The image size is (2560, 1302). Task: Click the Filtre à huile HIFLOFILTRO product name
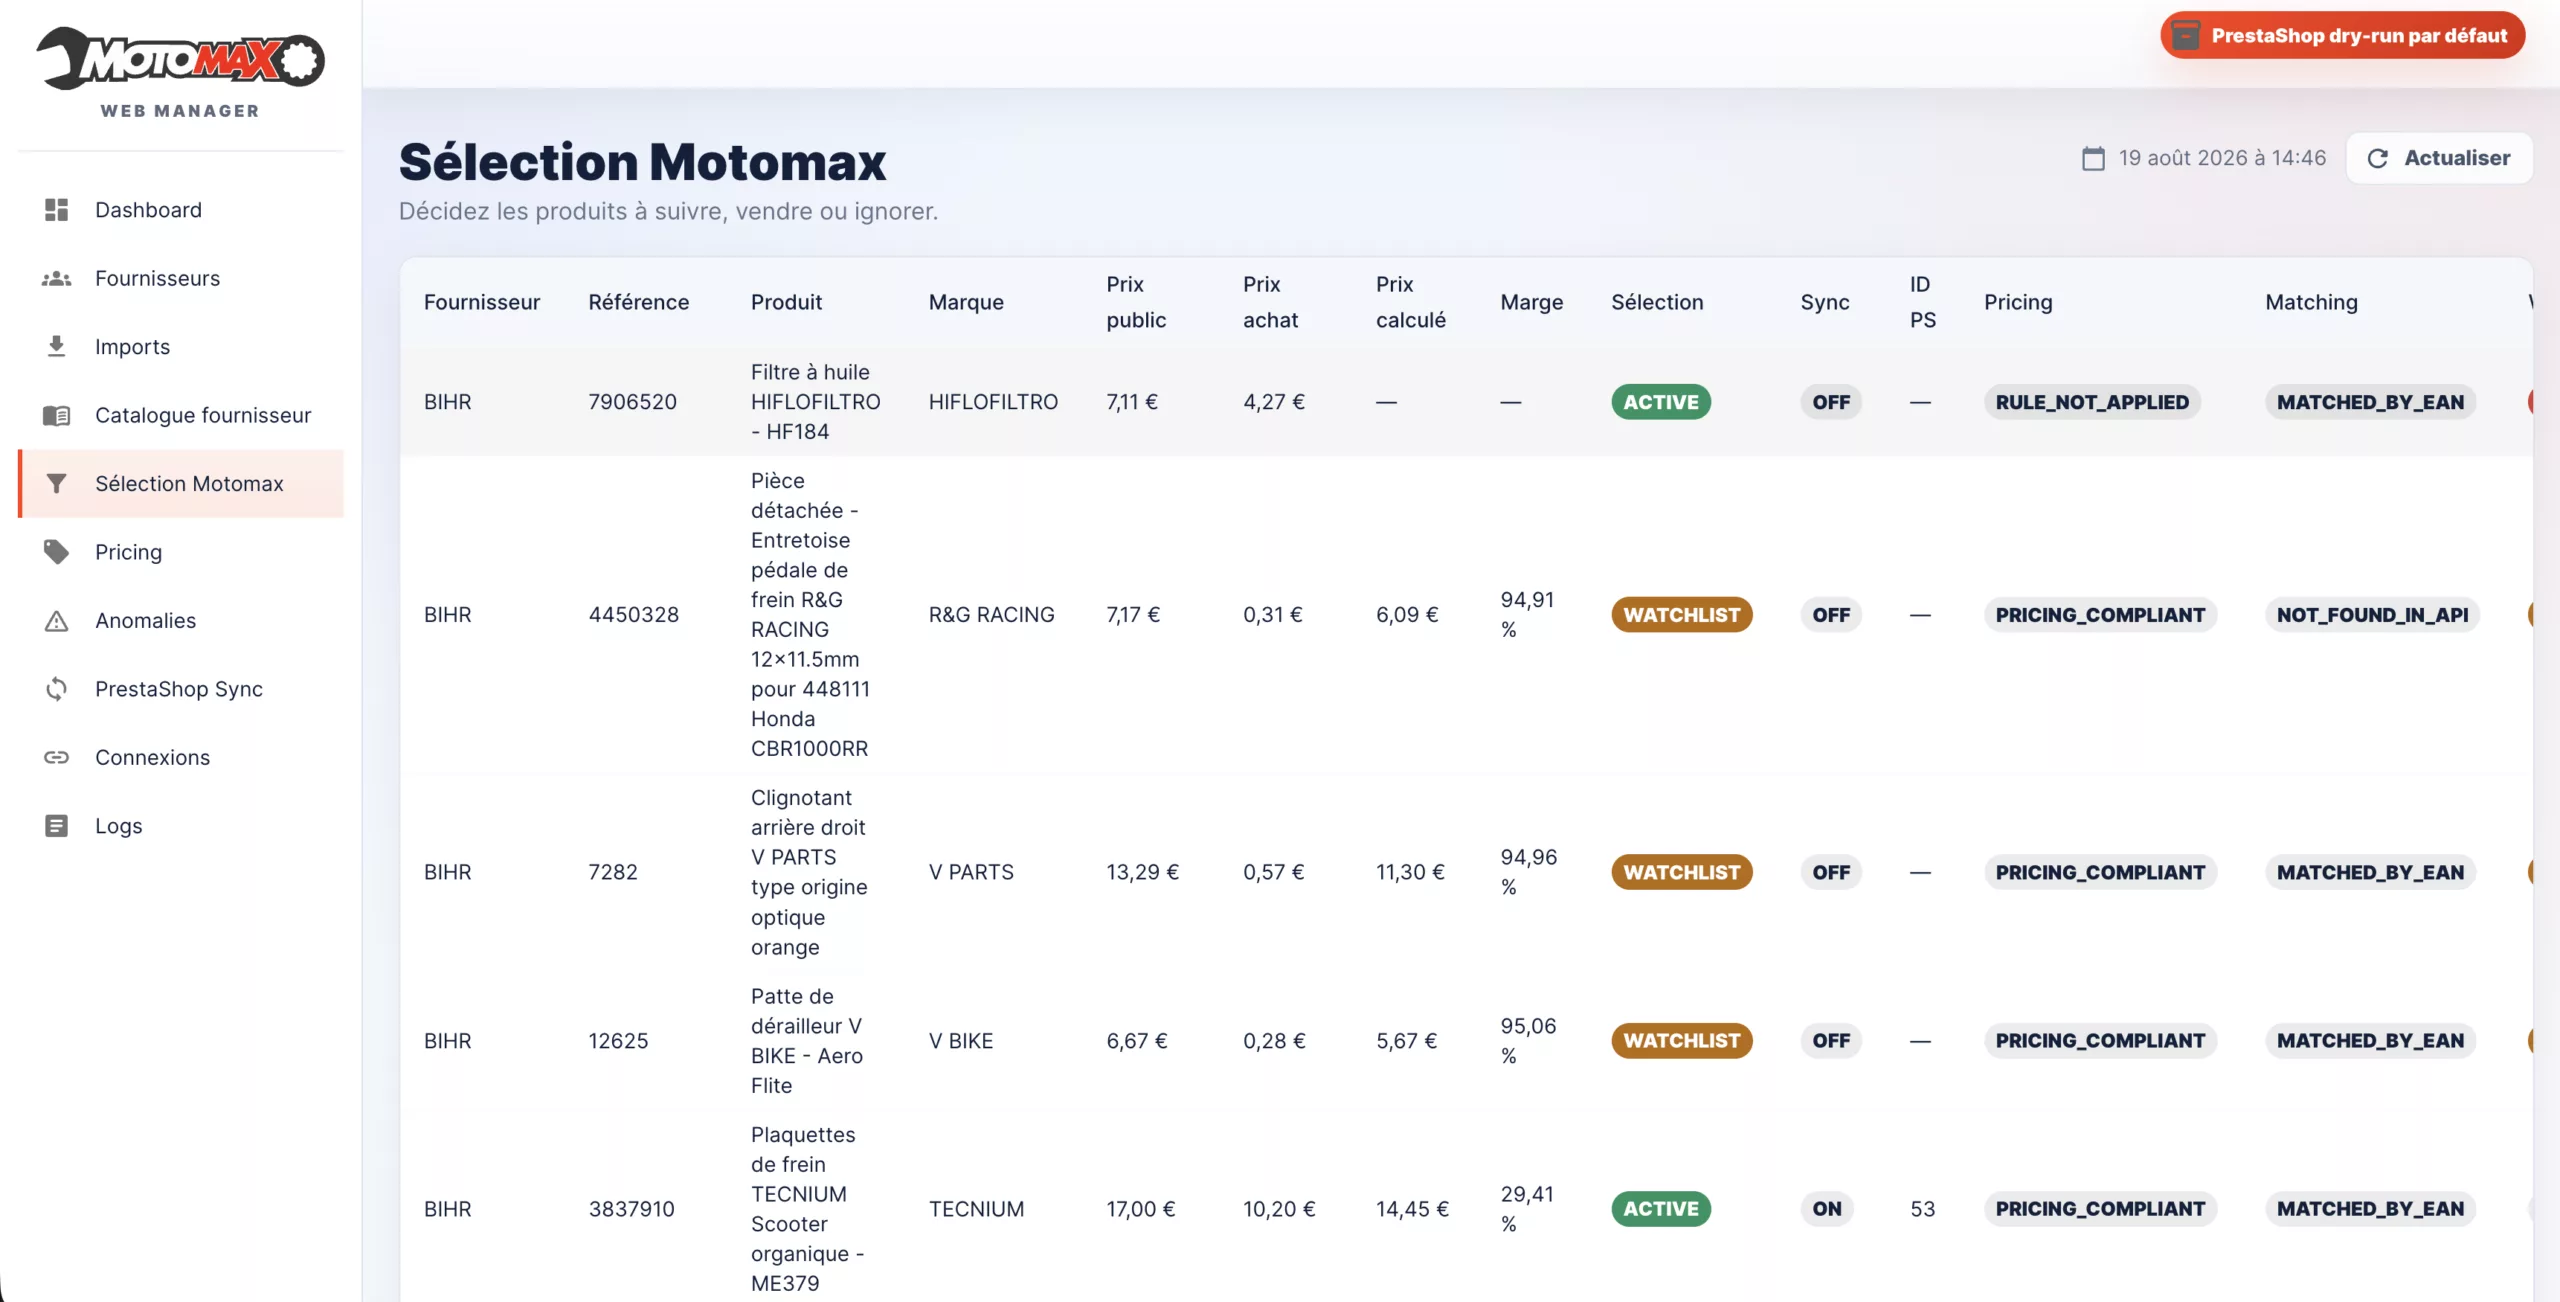point(815,402)
